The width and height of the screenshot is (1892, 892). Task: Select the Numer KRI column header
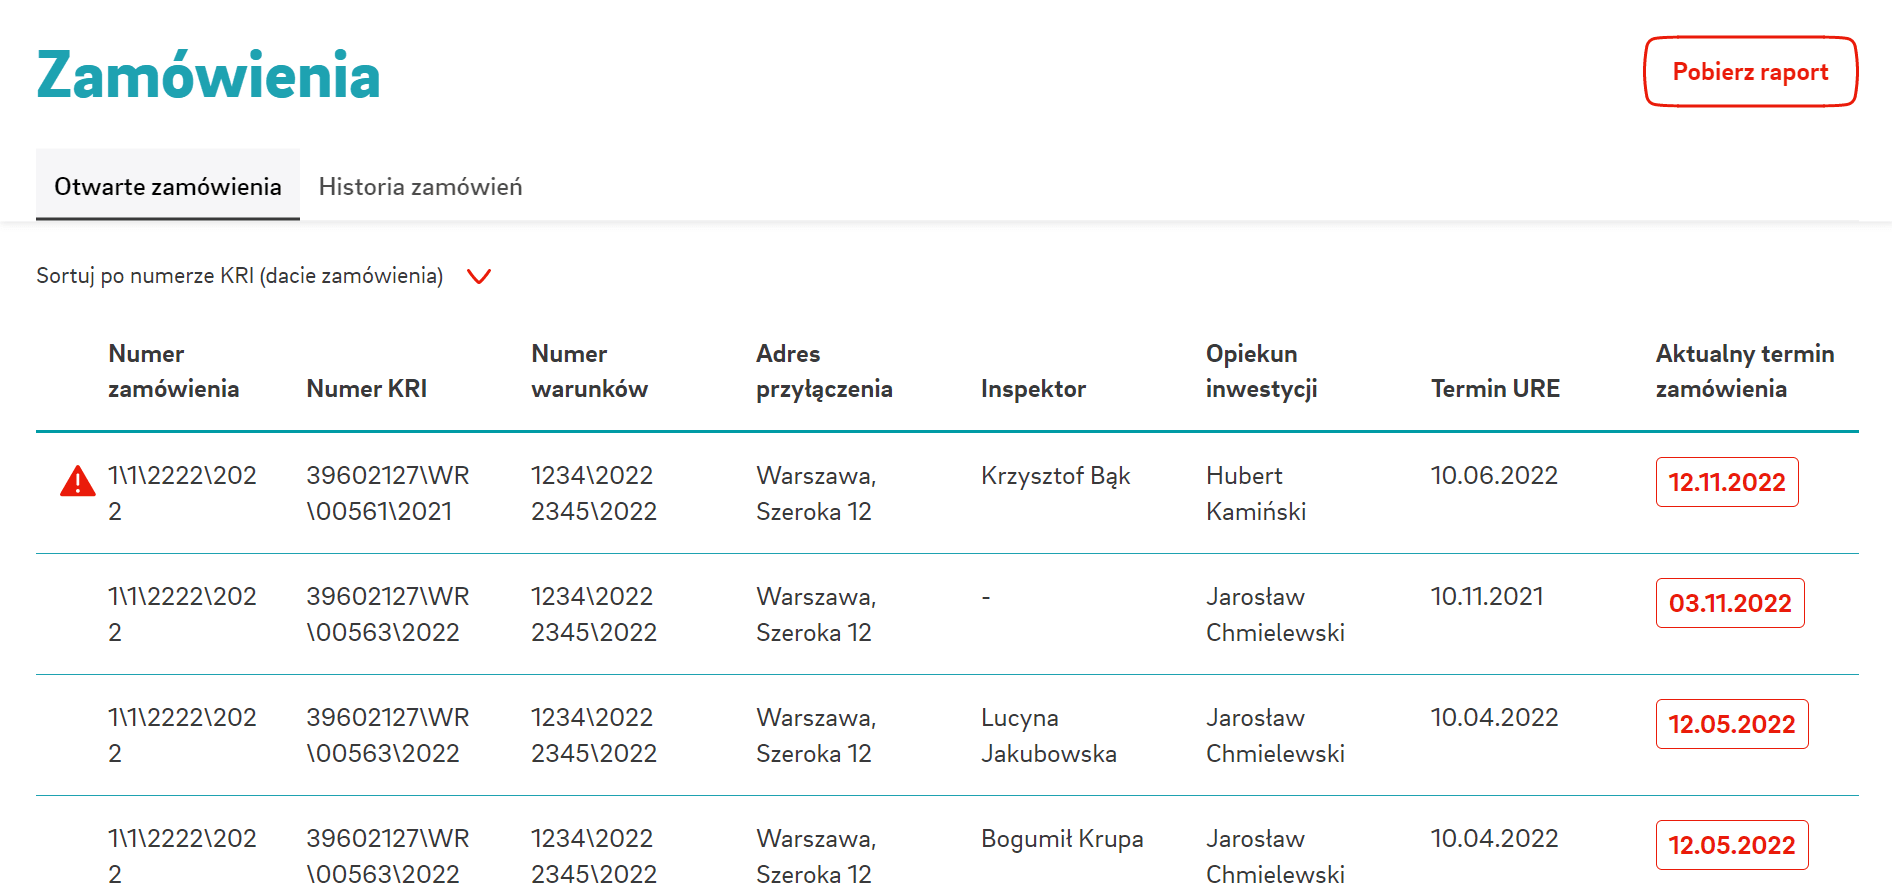tap(366, 389)
